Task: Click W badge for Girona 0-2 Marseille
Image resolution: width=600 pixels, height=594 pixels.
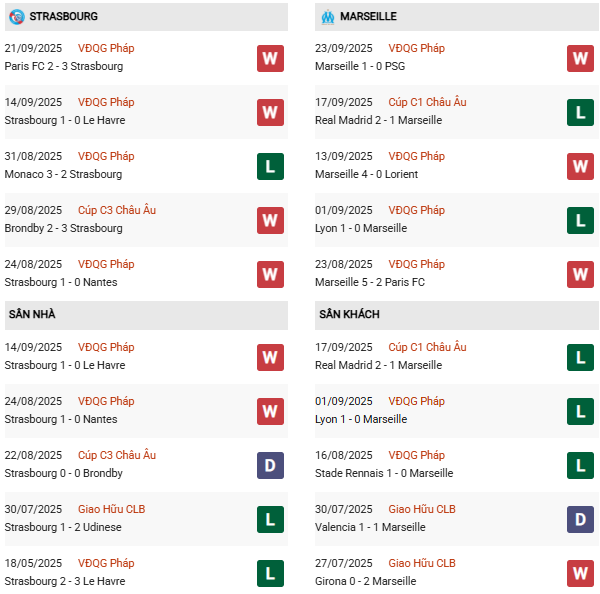Action: [x=580, y=573]
